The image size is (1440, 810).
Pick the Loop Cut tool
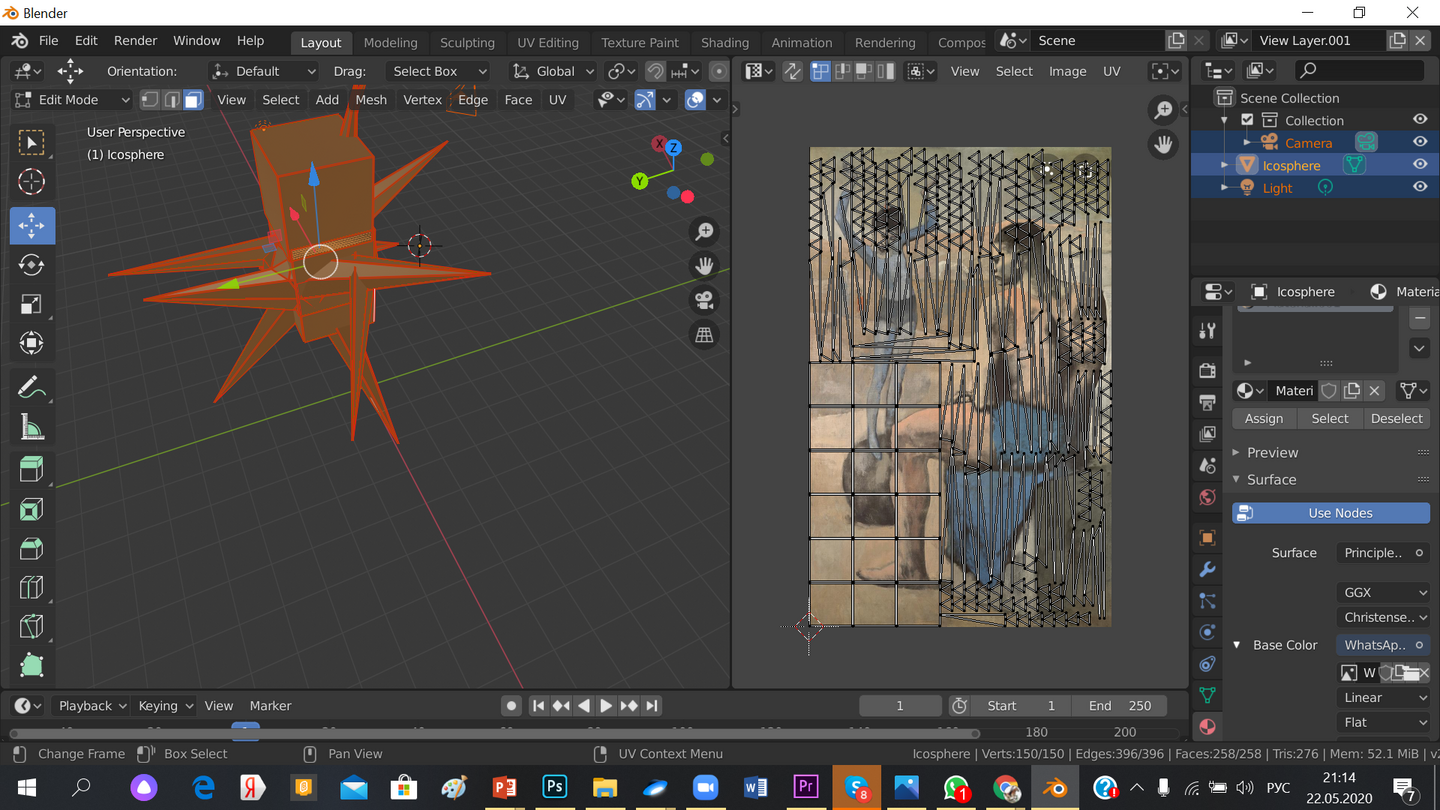point(32,588)
